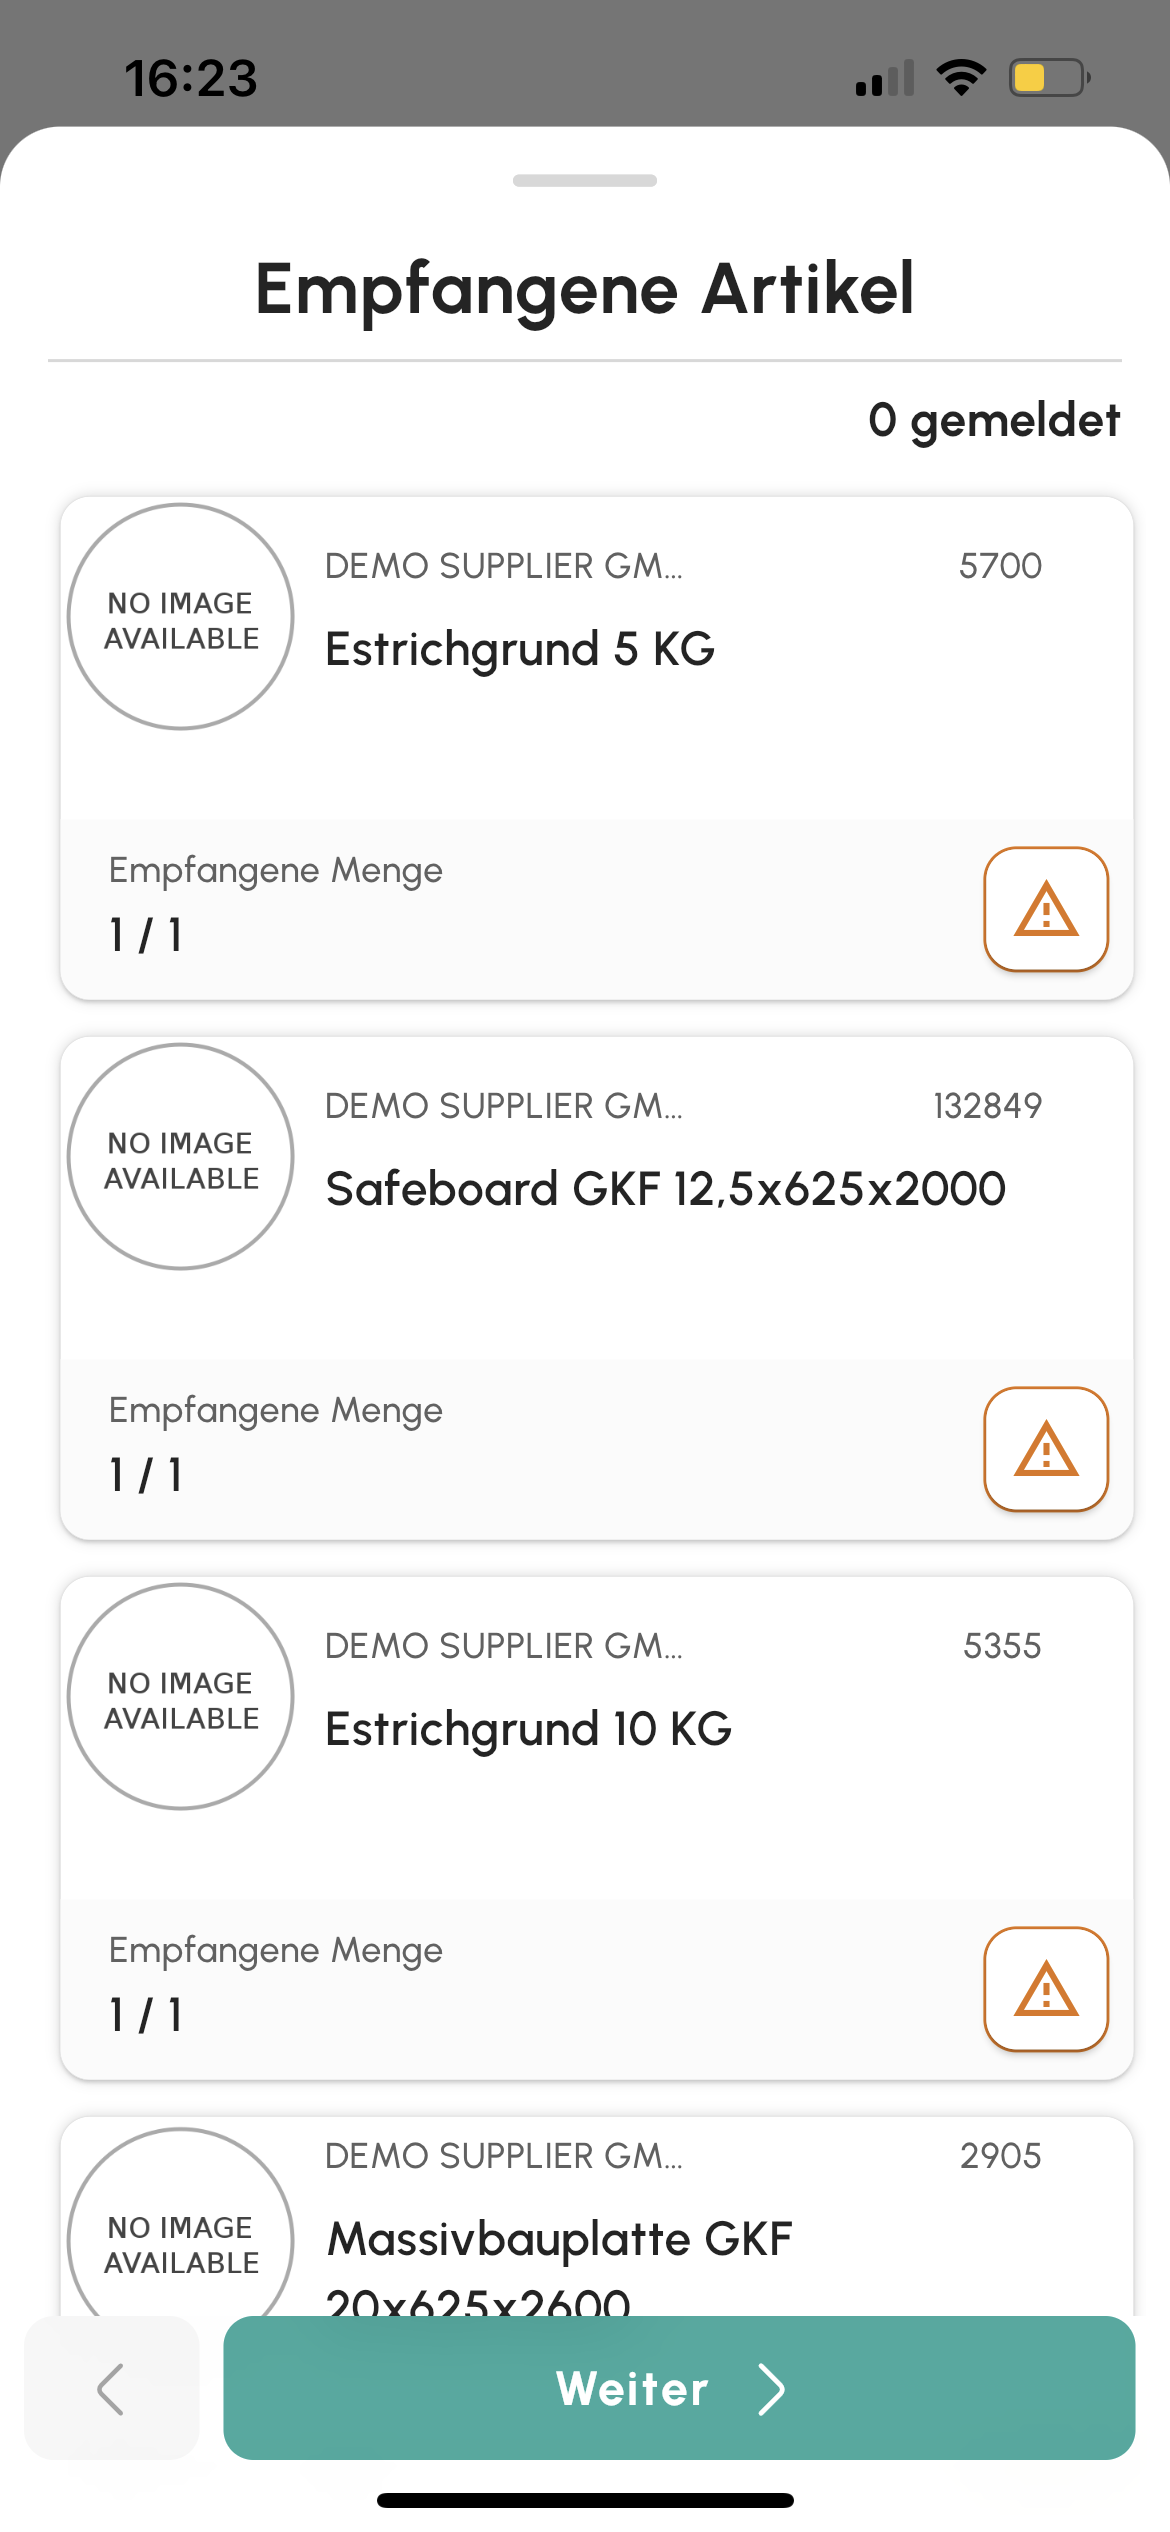The width and height of the screenshot is (1170, 2532).
Task: Select Safeboard GKF 12,5x625x2000 title
Action: pos(666,1189)
